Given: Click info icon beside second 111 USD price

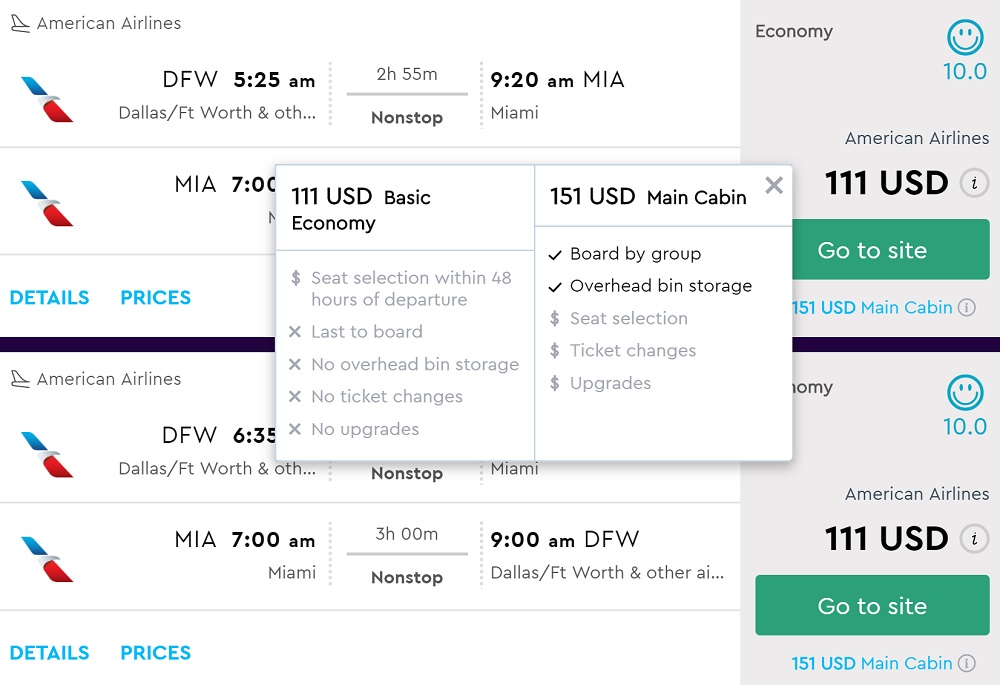Looking at the screenshot, I should [973, 539].
